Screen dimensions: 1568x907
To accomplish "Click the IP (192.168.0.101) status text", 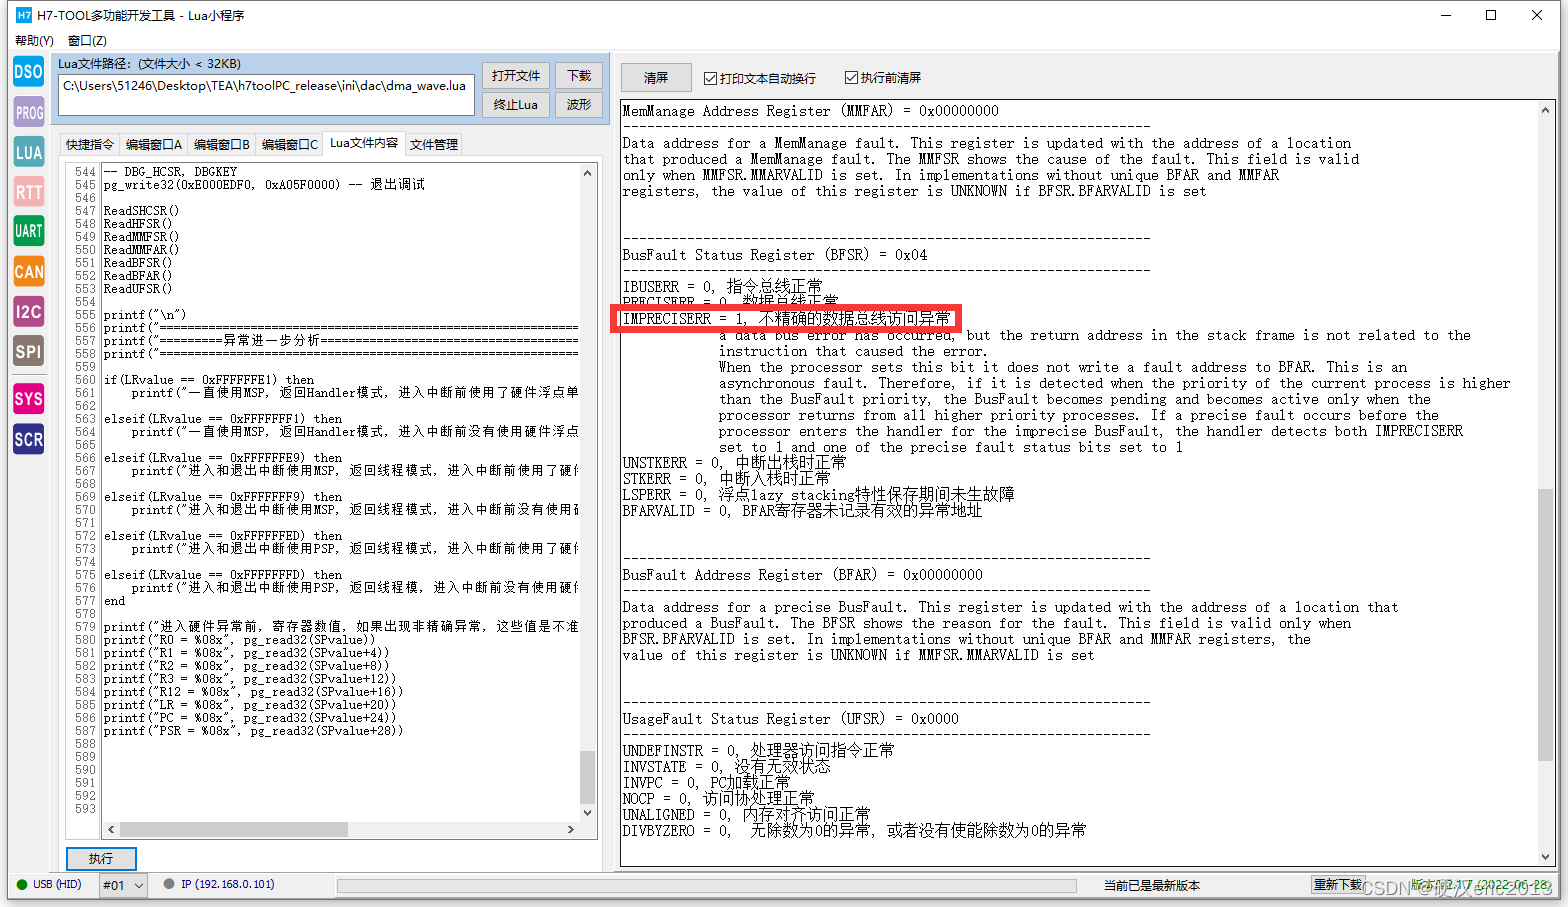I will coord(227,884).
